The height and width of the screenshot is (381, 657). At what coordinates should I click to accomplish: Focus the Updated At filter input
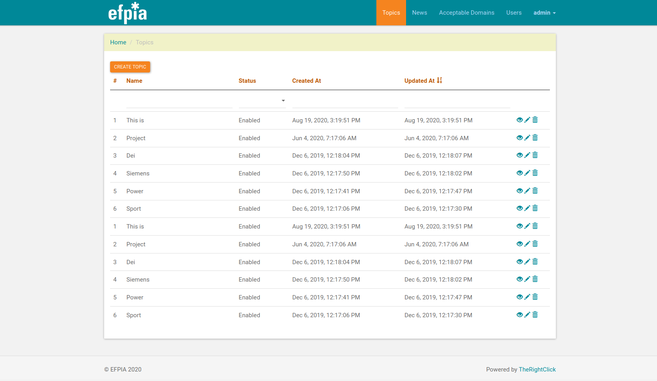click(457, 101)
